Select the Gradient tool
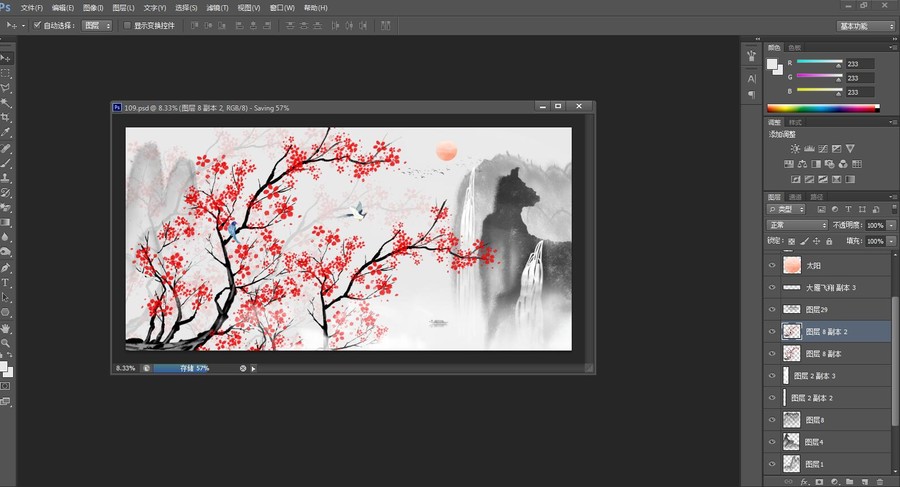900x487 pixels. click(6, 222)
